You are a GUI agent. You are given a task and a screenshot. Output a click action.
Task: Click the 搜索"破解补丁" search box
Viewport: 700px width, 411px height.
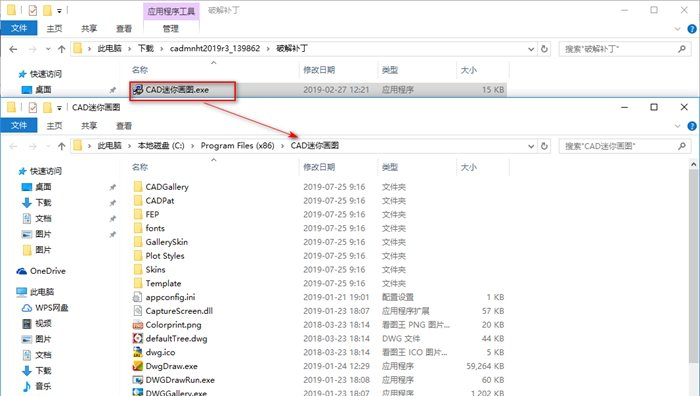click(624, 49)
